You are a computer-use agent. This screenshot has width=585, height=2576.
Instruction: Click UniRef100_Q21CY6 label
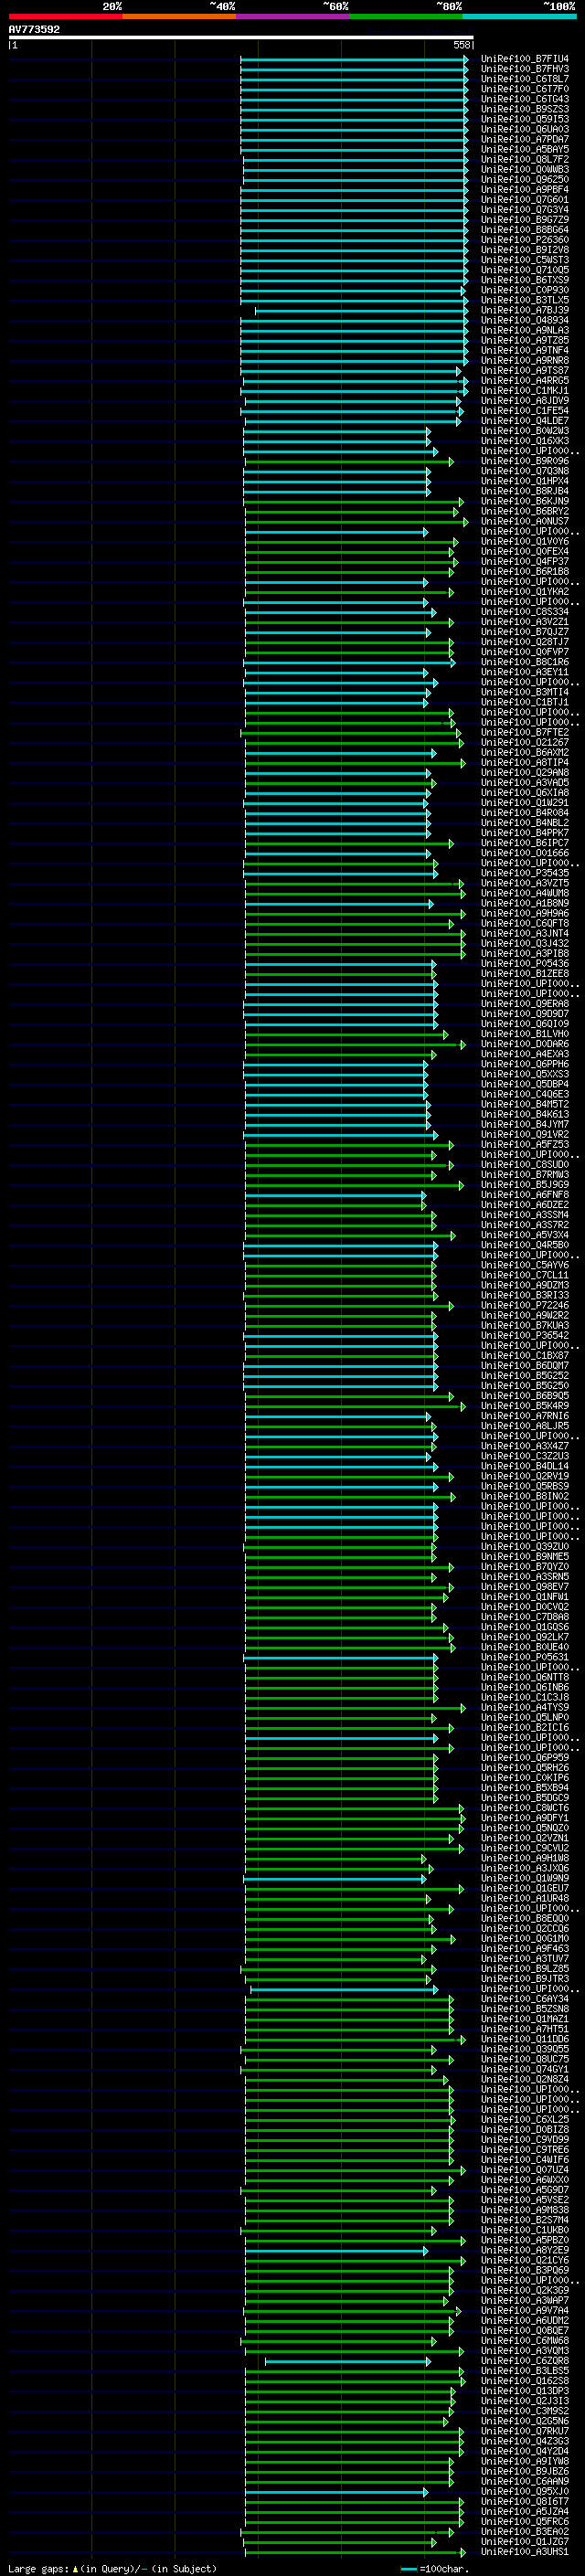coord(525,2261)
